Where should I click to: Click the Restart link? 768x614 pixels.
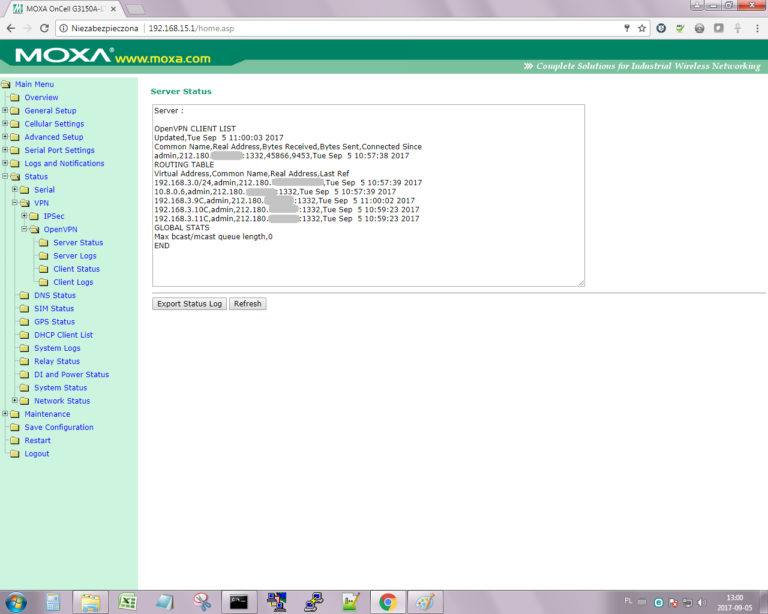[x=37, y=441]
